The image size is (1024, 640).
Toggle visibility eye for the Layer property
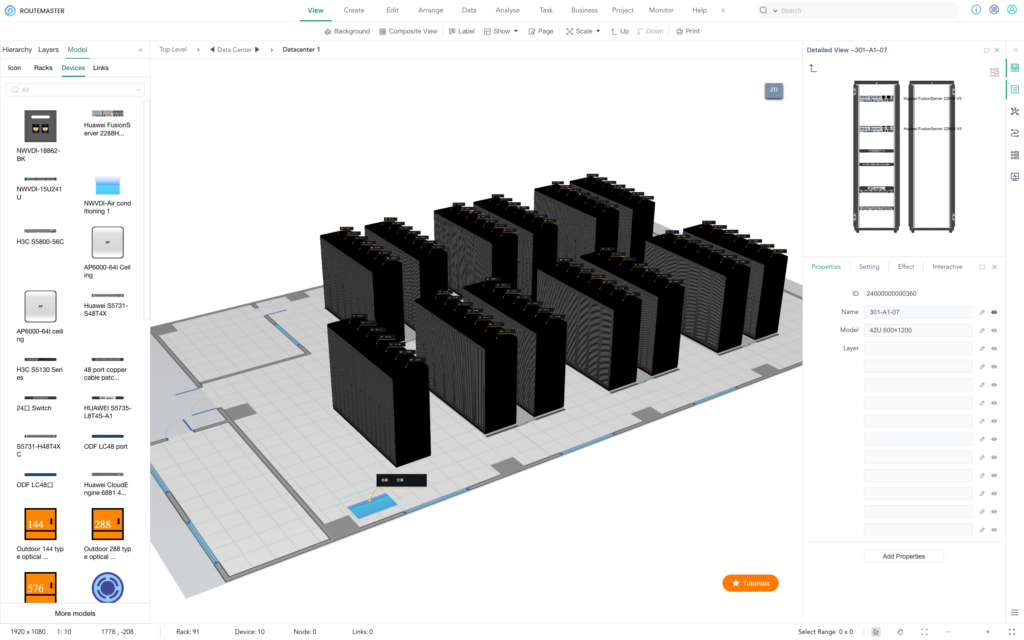pyautogui.click(x=994, y=348)
